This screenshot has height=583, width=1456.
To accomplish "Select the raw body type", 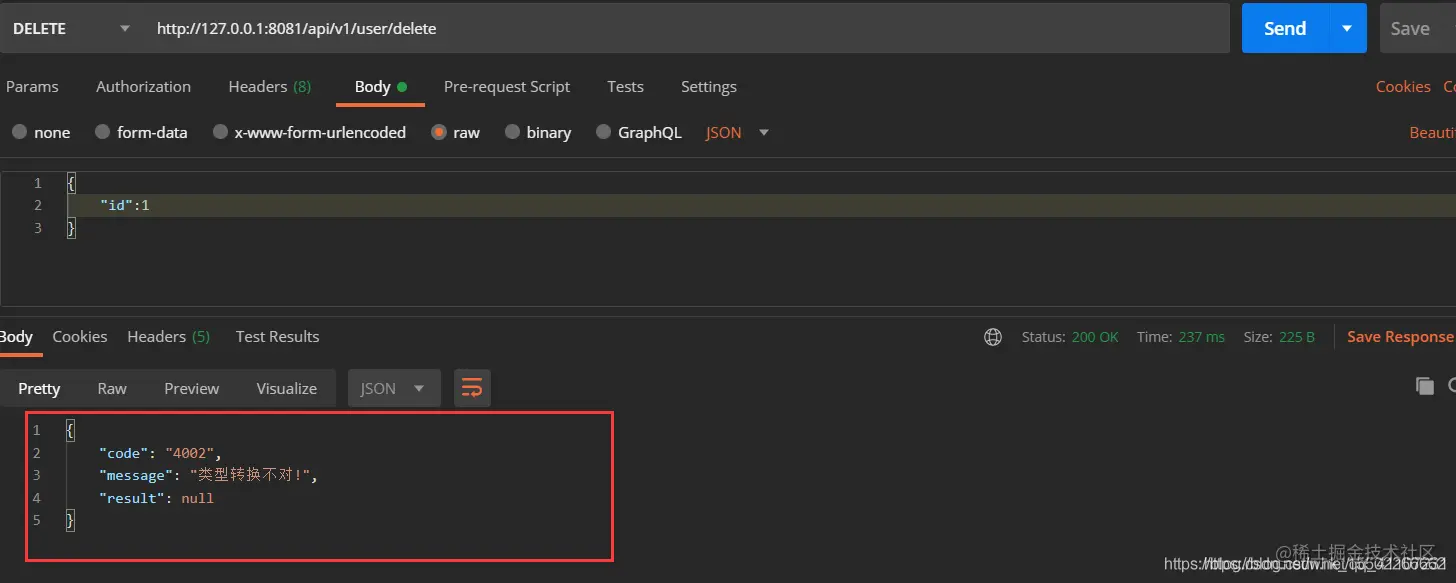I will (456, 132).
